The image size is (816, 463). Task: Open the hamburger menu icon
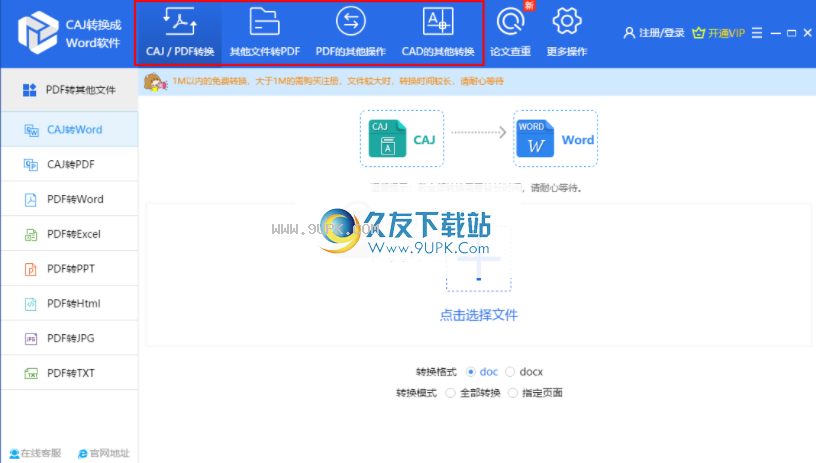coord(757,33)
